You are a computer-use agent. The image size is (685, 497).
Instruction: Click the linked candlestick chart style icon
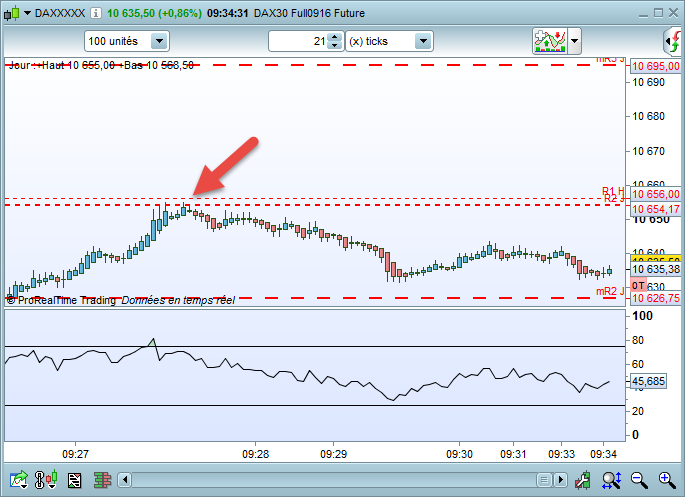[46, 480]
